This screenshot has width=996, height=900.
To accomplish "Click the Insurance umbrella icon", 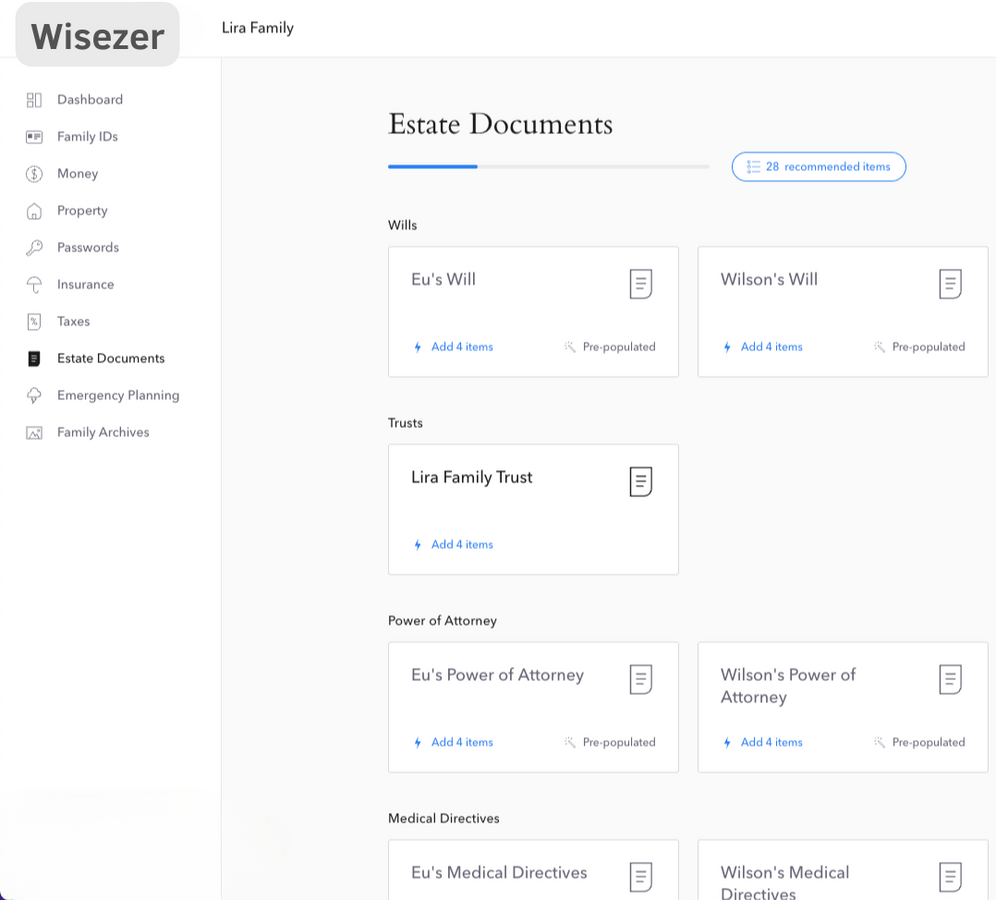I will point(34,285).
